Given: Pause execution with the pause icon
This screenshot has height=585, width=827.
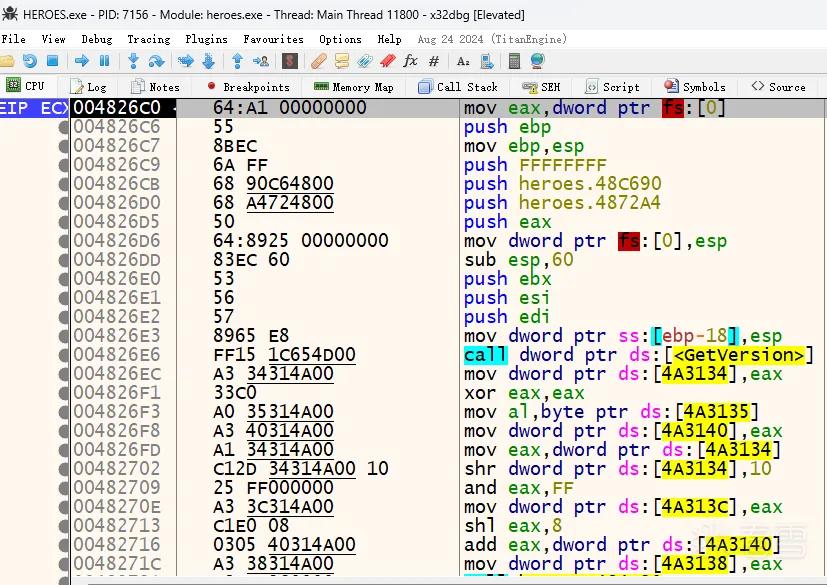Looking at the screenshot, I should coord(104,61).
